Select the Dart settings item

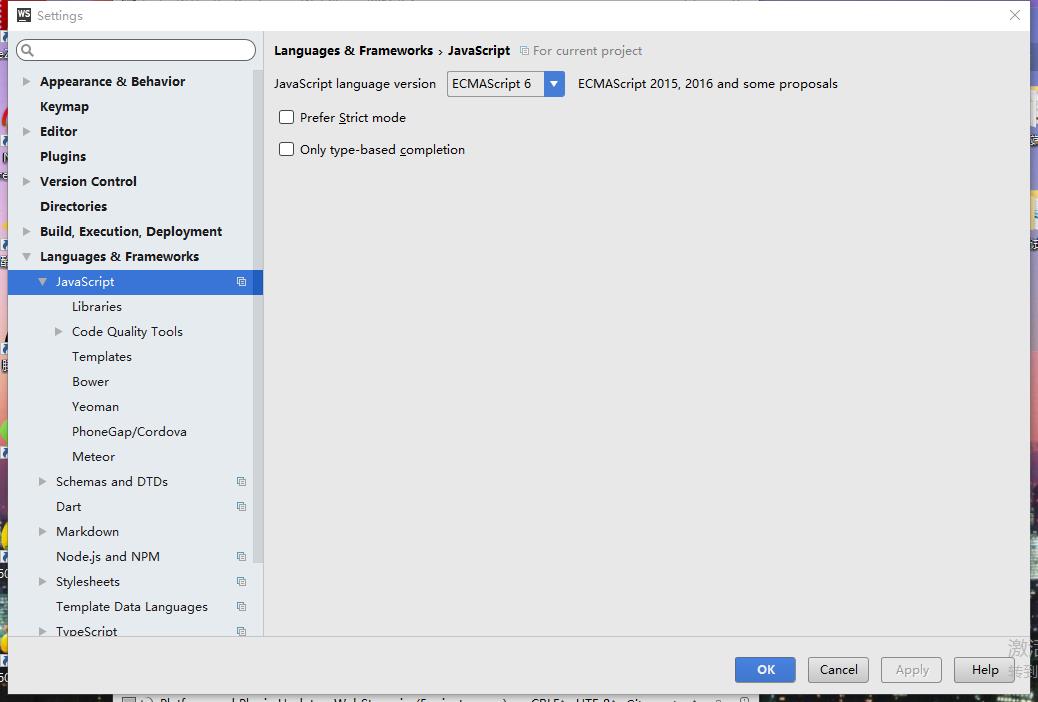click(69, 507)
